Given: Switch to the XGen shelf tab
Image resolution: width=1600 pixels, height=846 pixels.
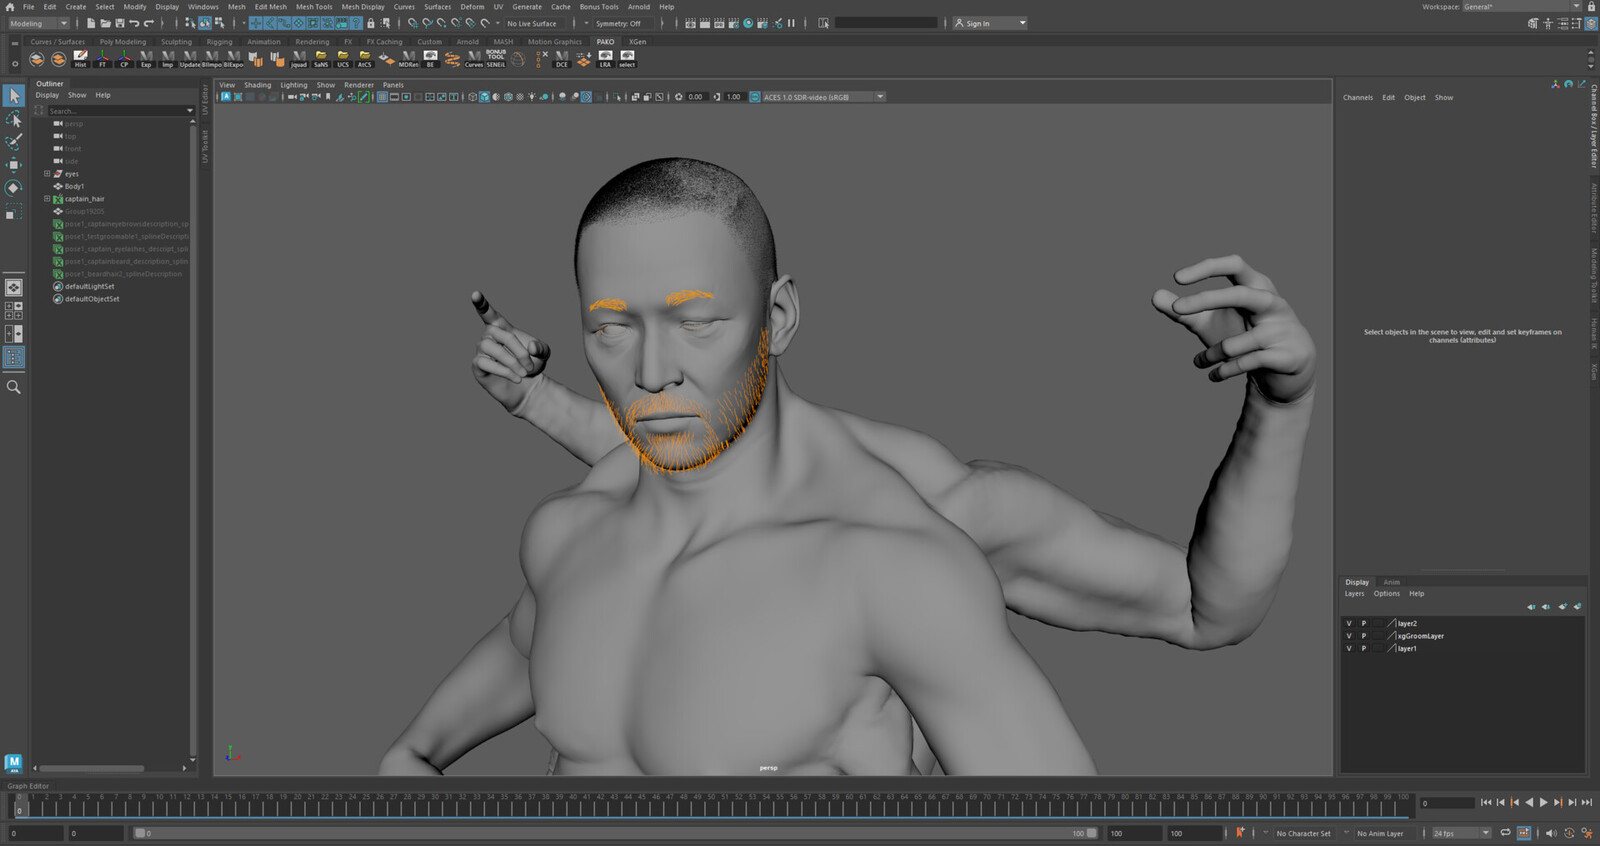Looking at the screenshot, I should (637, 42).
